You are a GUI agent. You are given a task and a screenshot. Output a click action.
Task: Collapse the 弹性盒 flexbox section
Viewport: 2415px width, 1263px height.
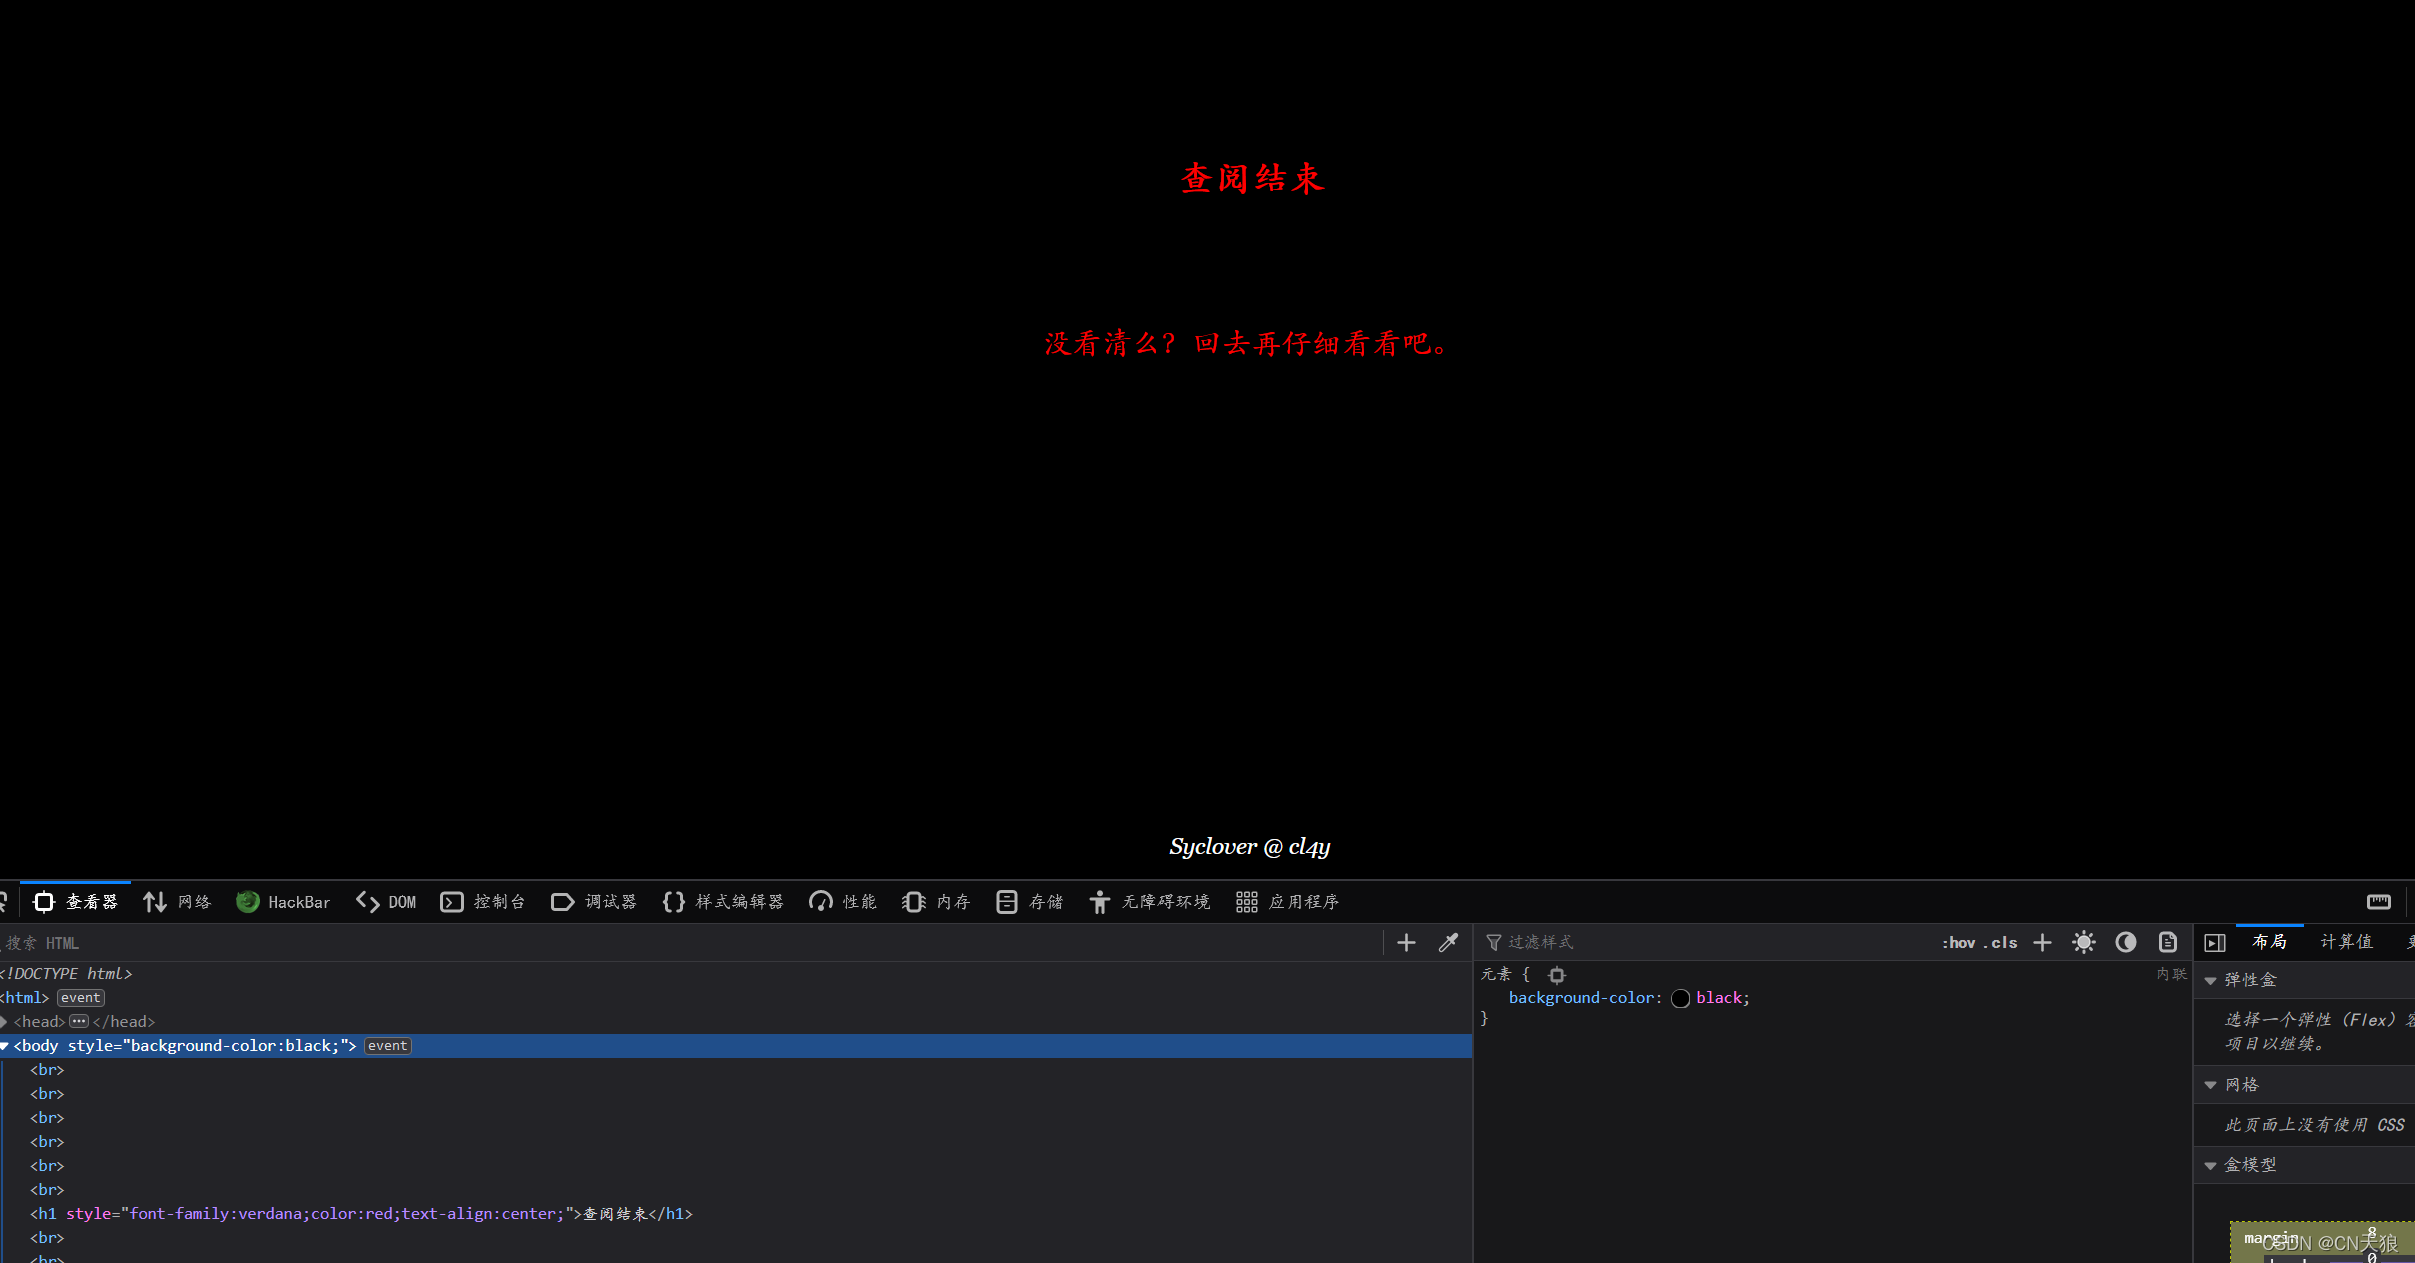coord(2211,981)
